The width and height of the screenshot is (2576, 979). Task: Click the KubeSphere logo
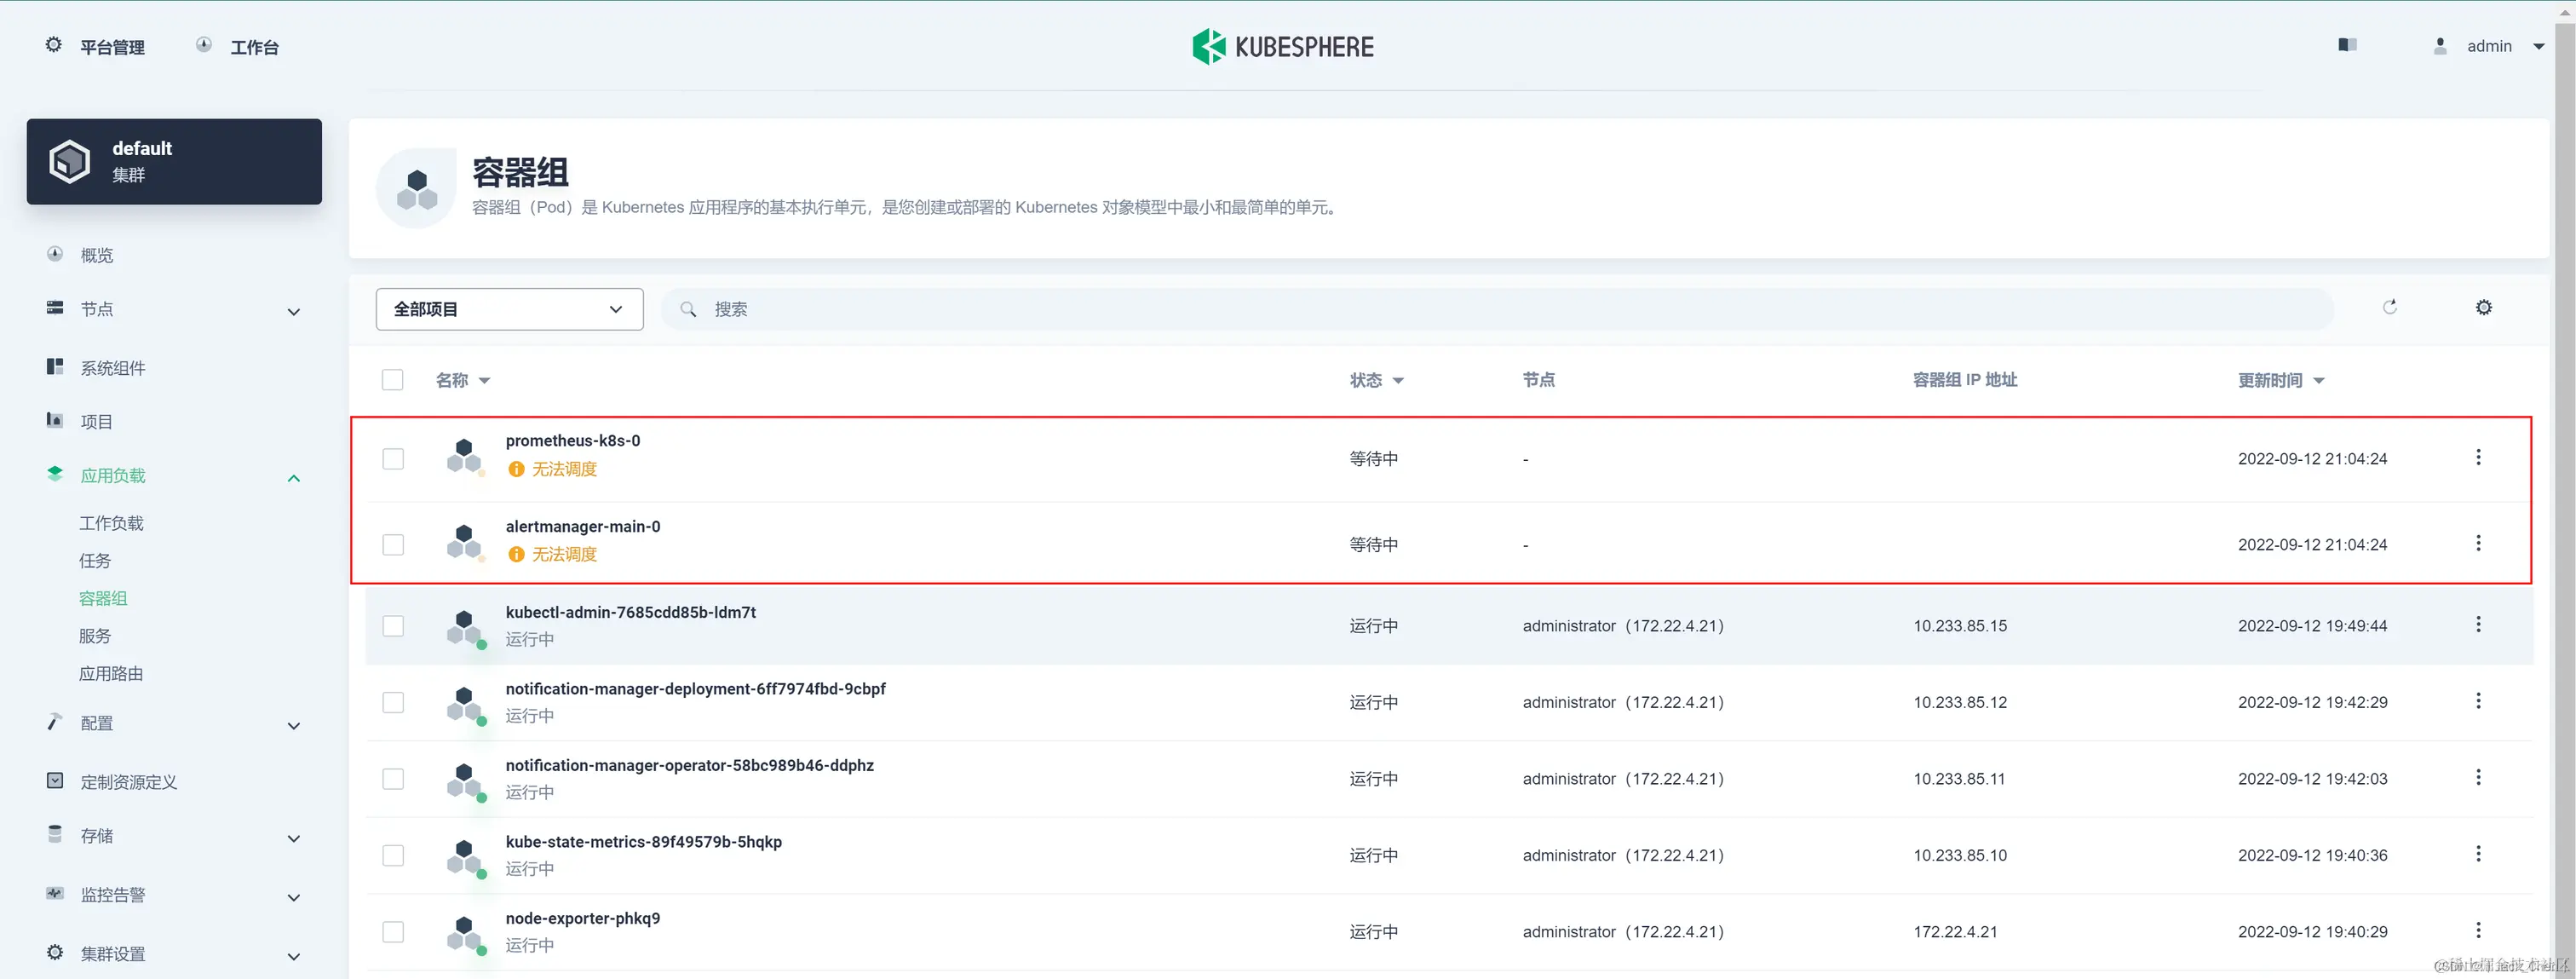coord(1283,47)
